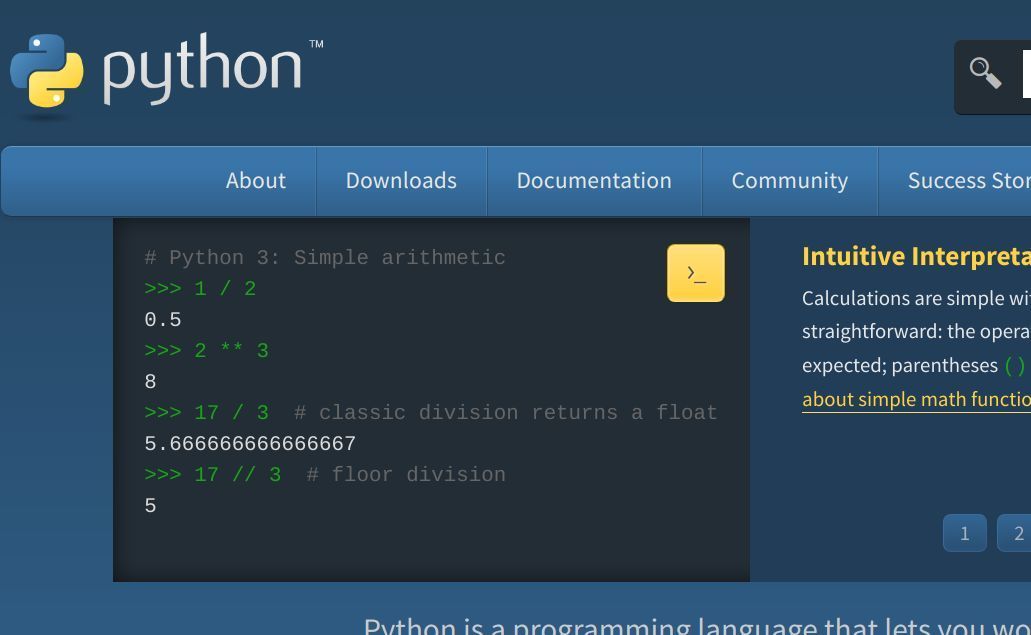Click the 'python' wordmark text
Screen dimensions: 1031x635
202,69
